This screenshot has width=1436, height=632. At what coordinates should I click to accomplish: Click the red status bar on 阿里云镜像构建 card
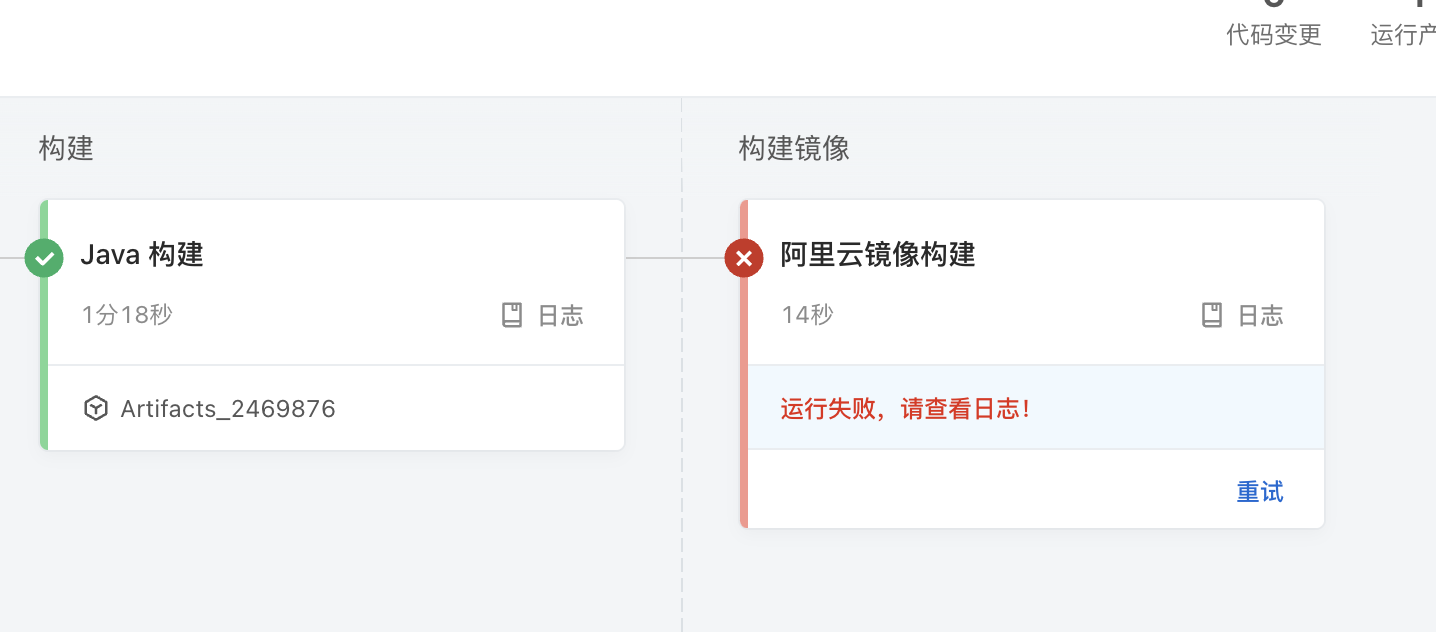744,364
